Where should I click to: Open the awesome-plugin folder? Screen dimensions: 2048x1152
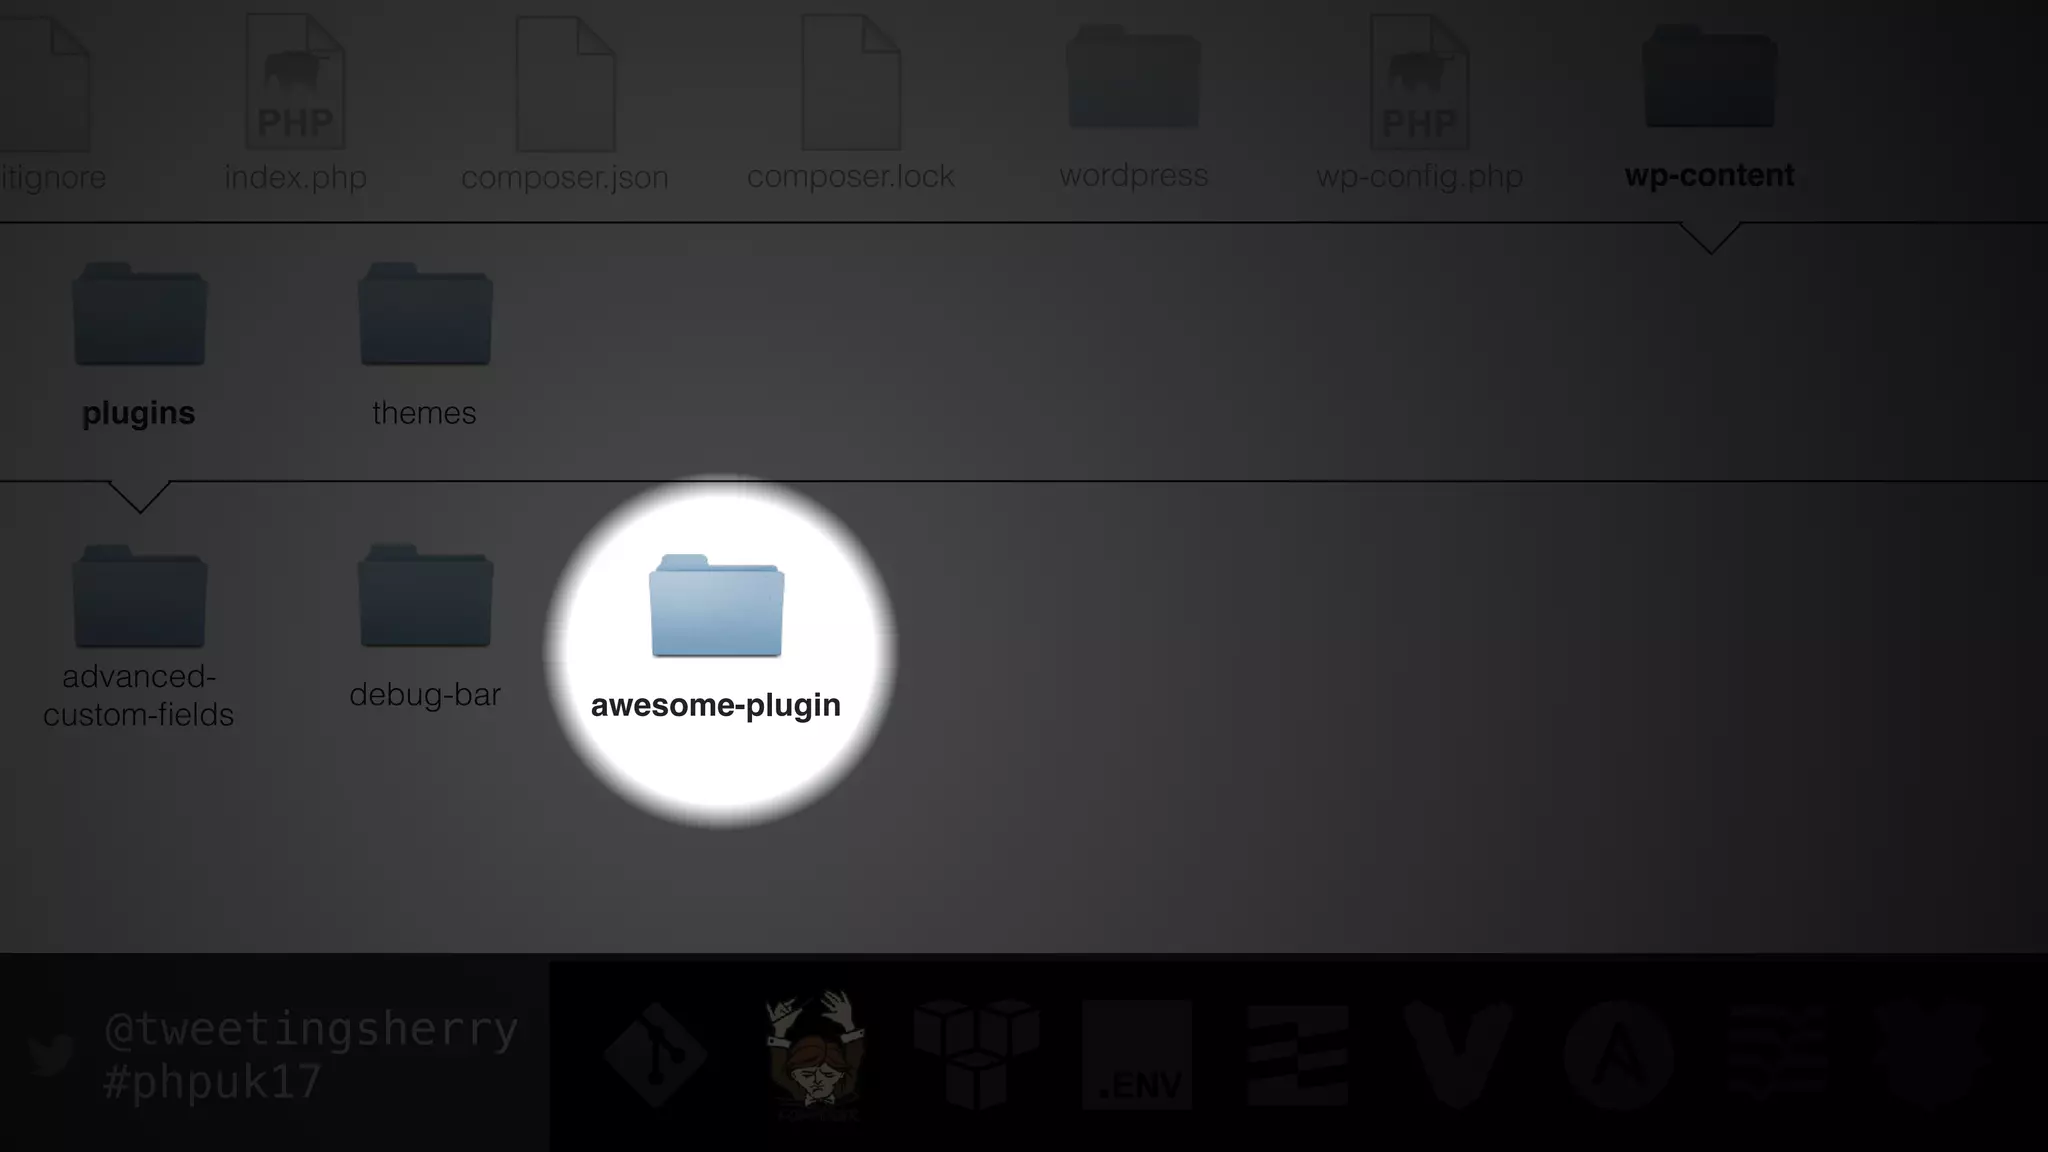tap(716, 607)
